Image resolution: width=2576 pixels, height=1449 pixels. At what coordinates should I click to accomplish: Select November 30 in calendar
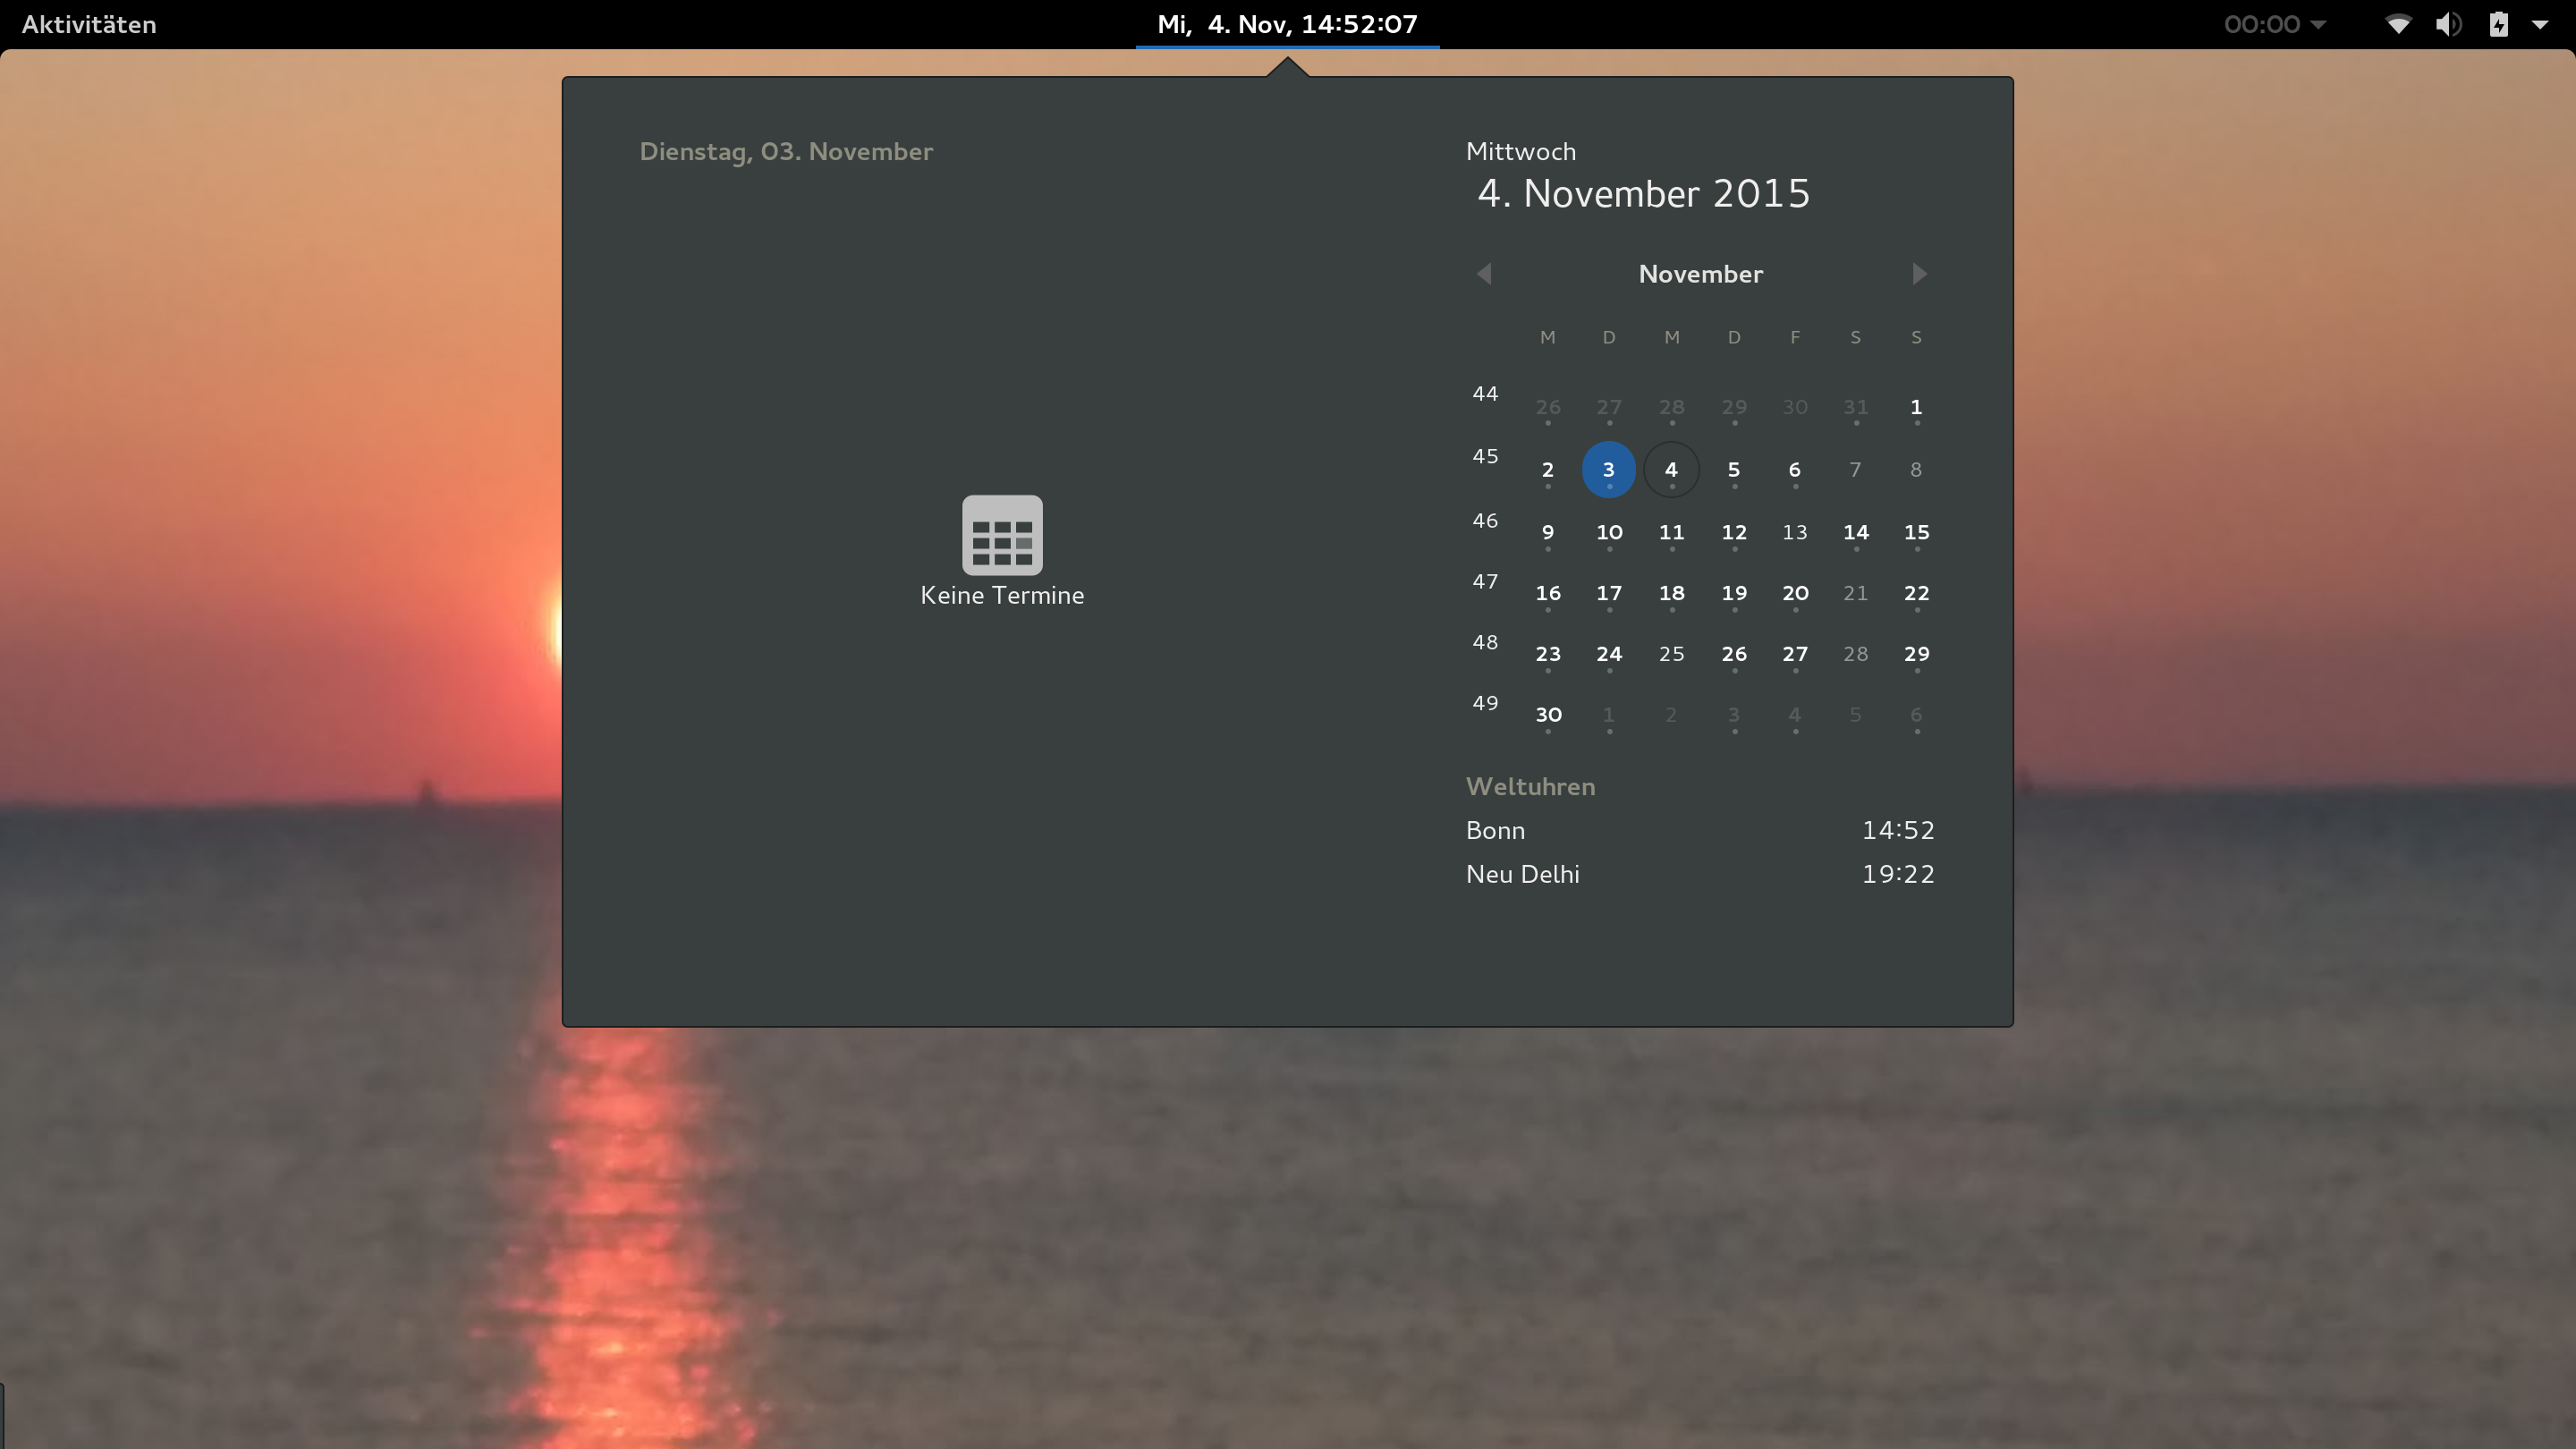[x=1548, y=716]
